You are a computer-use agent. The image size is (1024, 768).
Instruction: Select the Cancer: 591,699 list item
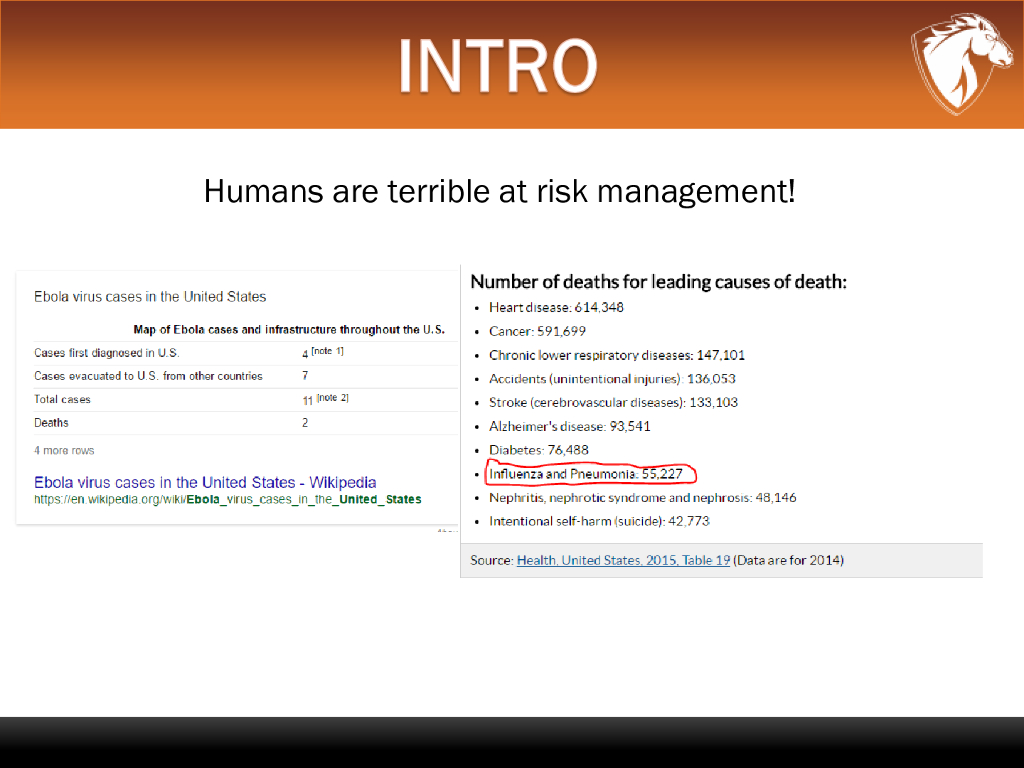537,331
